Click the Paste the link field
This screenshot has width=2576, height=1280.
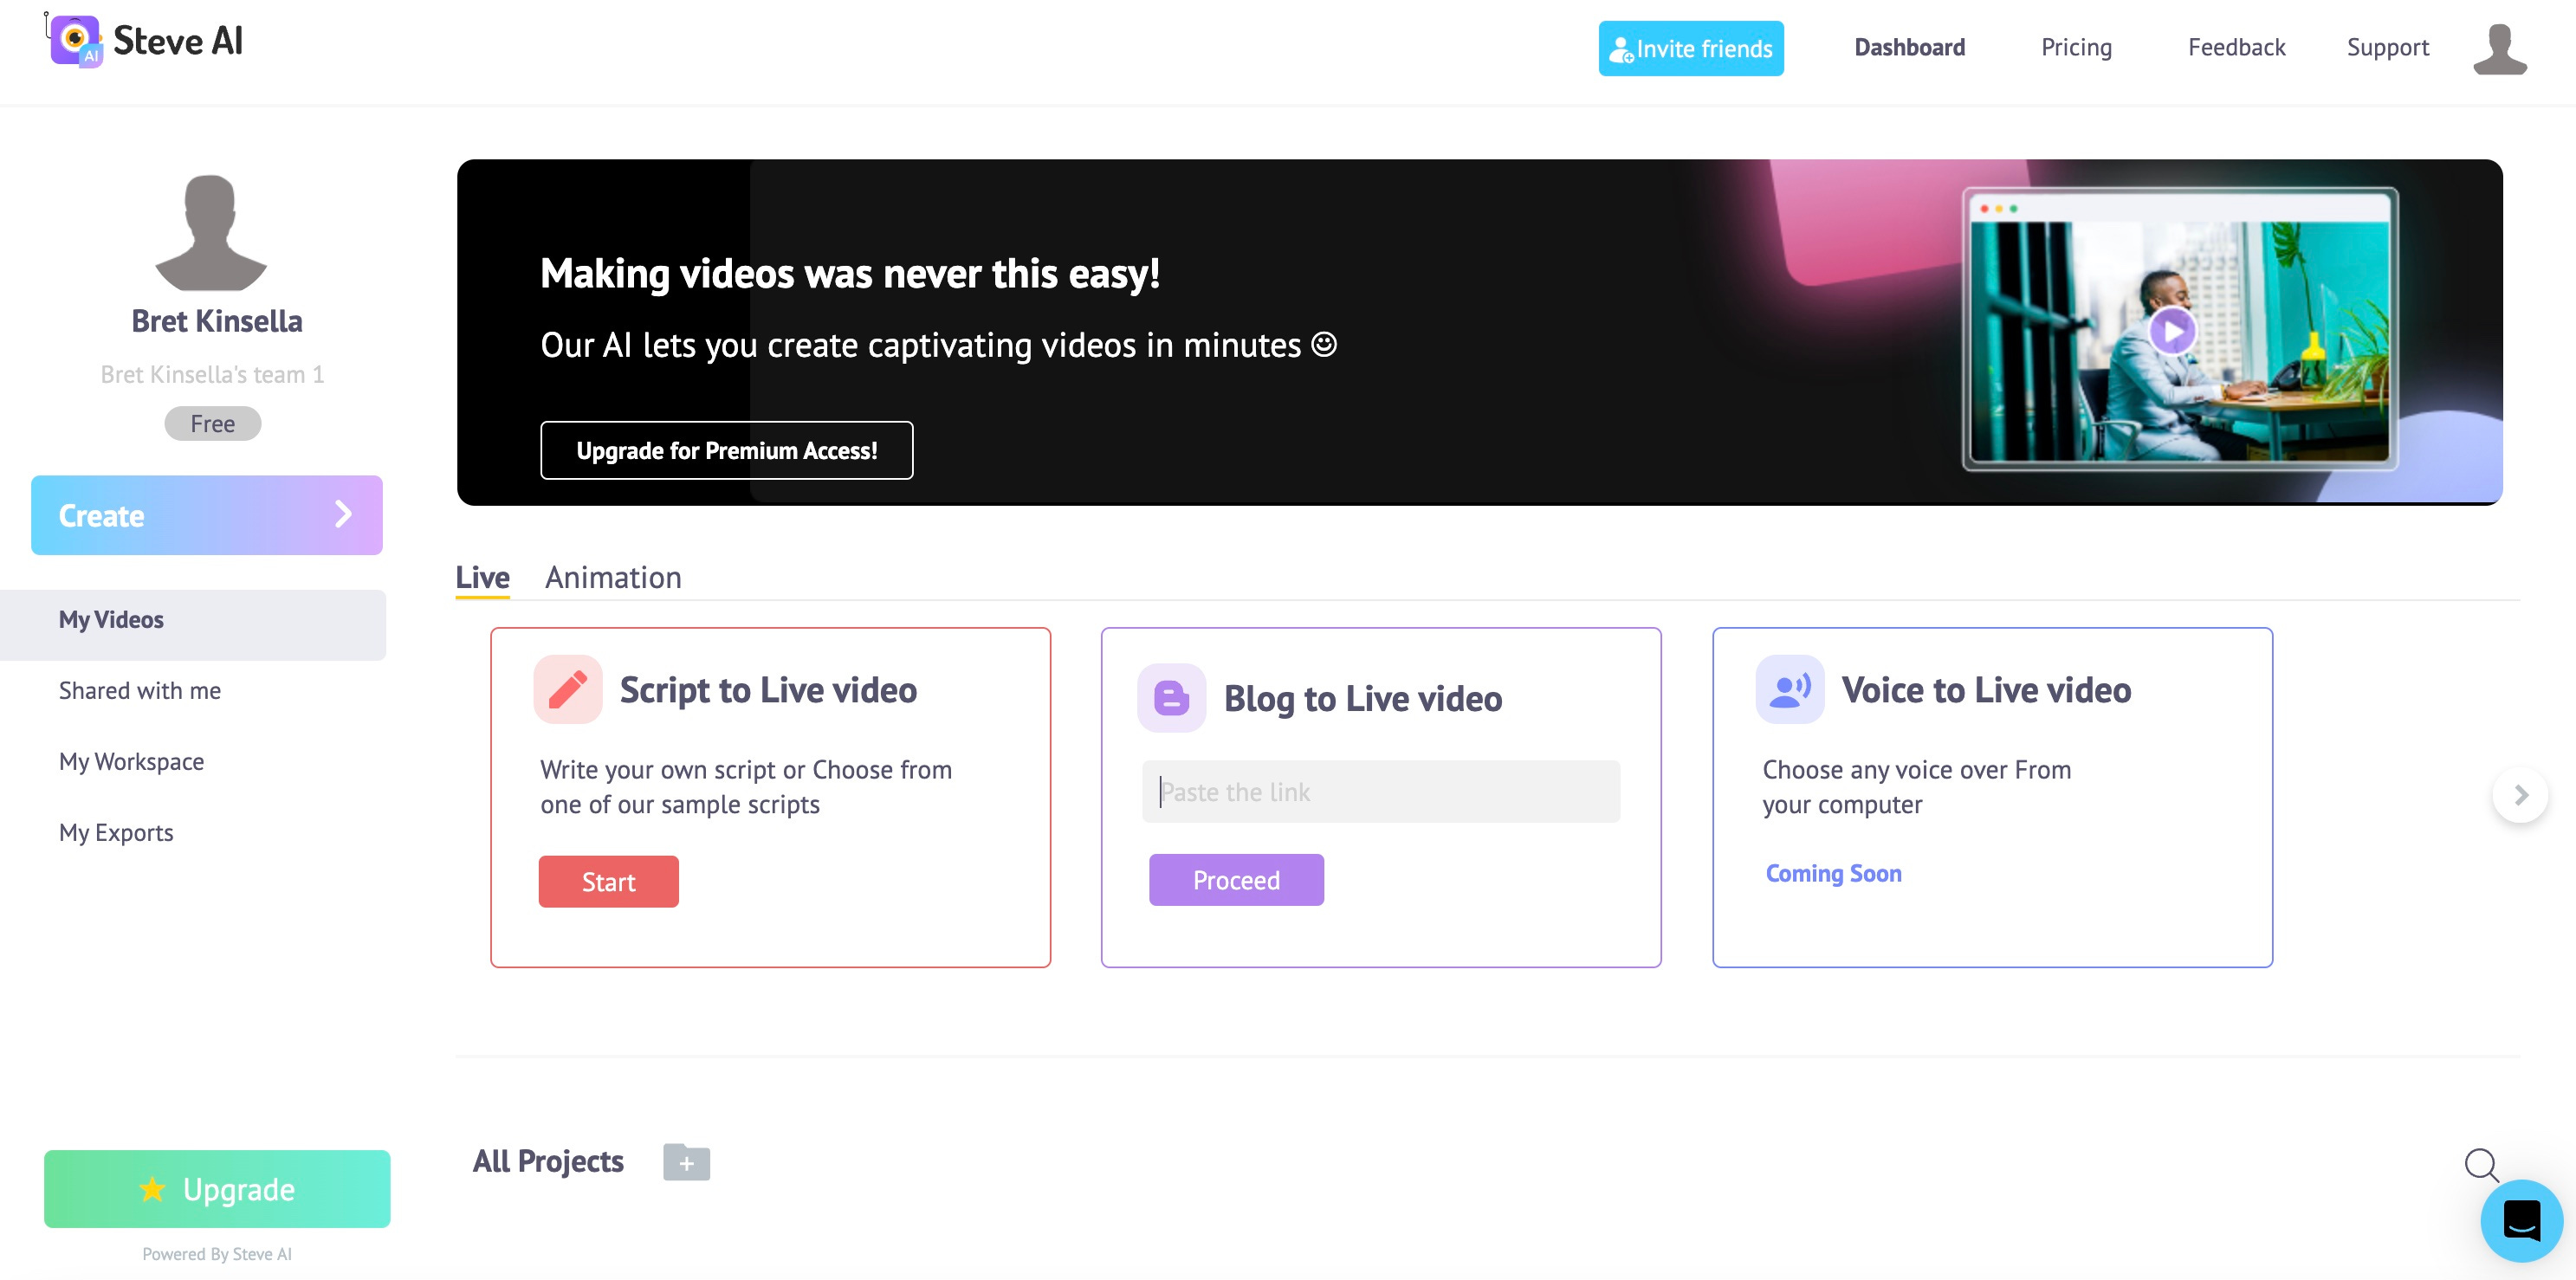(1381, 792)
